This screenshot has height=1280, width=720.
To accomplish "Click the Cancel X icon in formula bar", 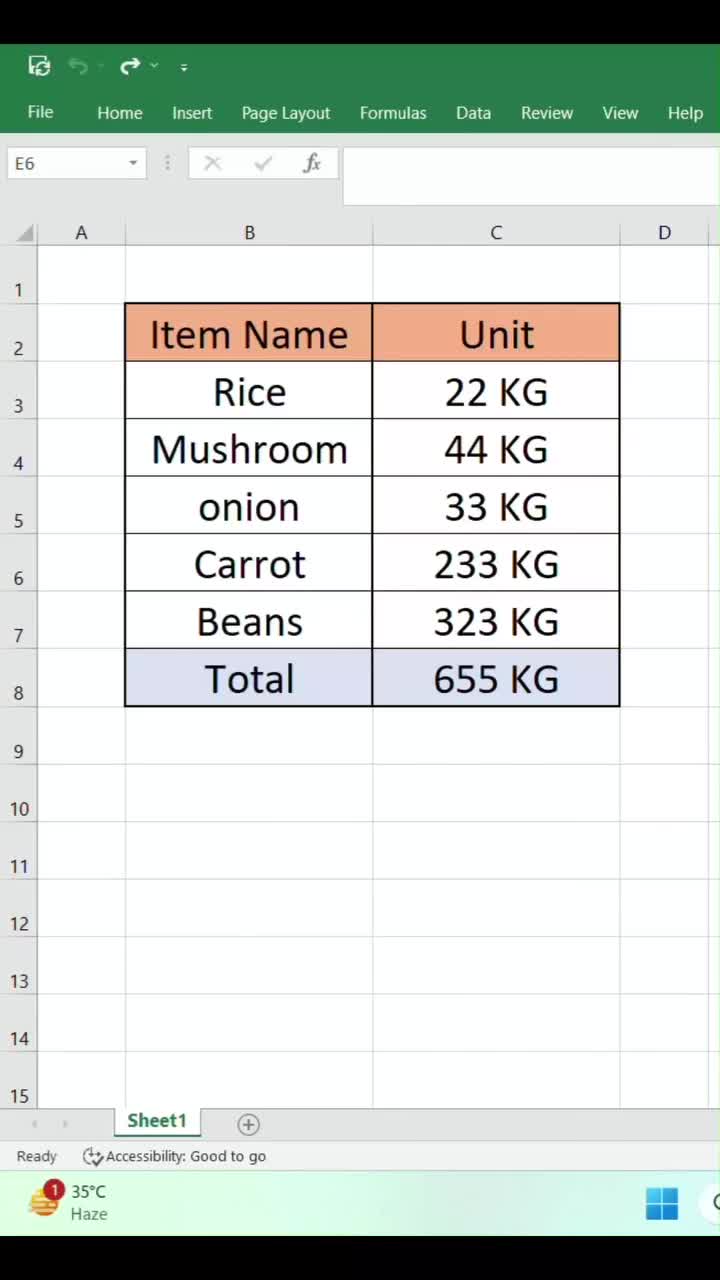I will point(212,163).
